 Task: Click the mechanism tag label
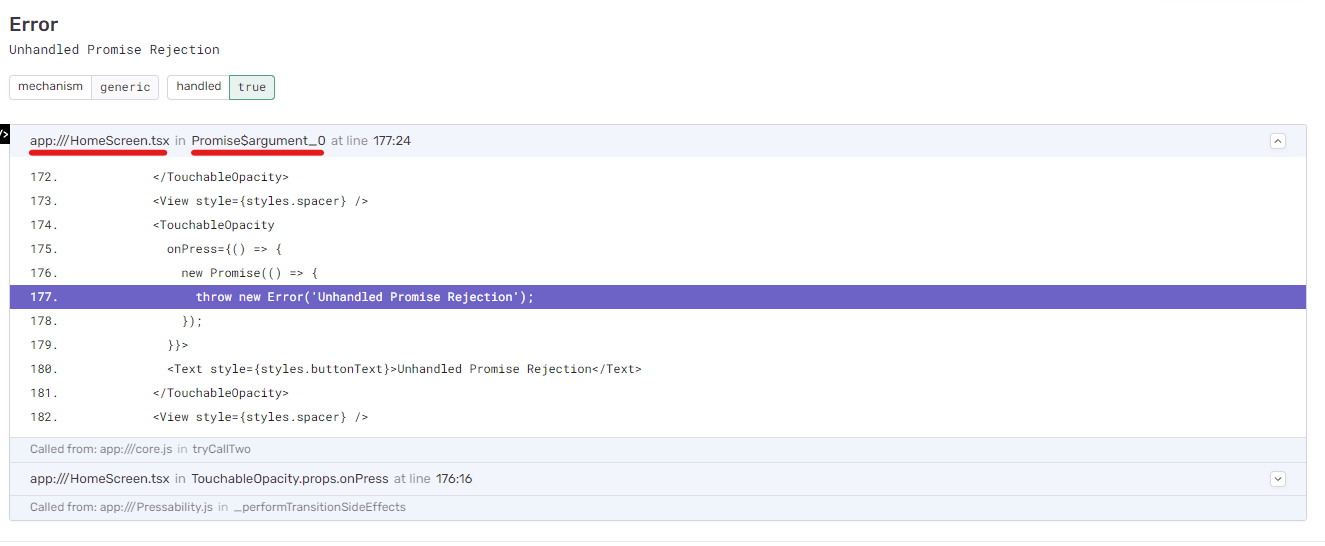(50, 87)
